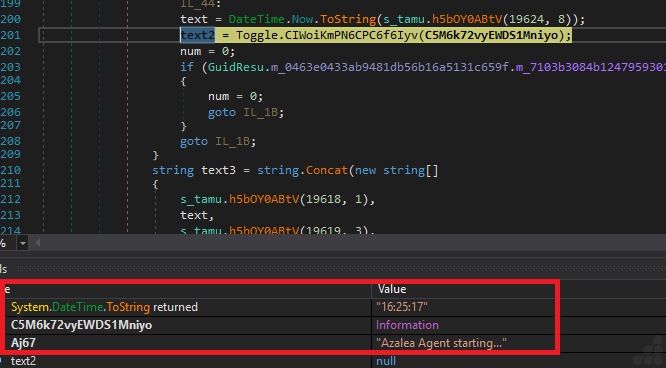666x368 pixels.
Task: Click the Concat method on line 210
Action: 327,170
